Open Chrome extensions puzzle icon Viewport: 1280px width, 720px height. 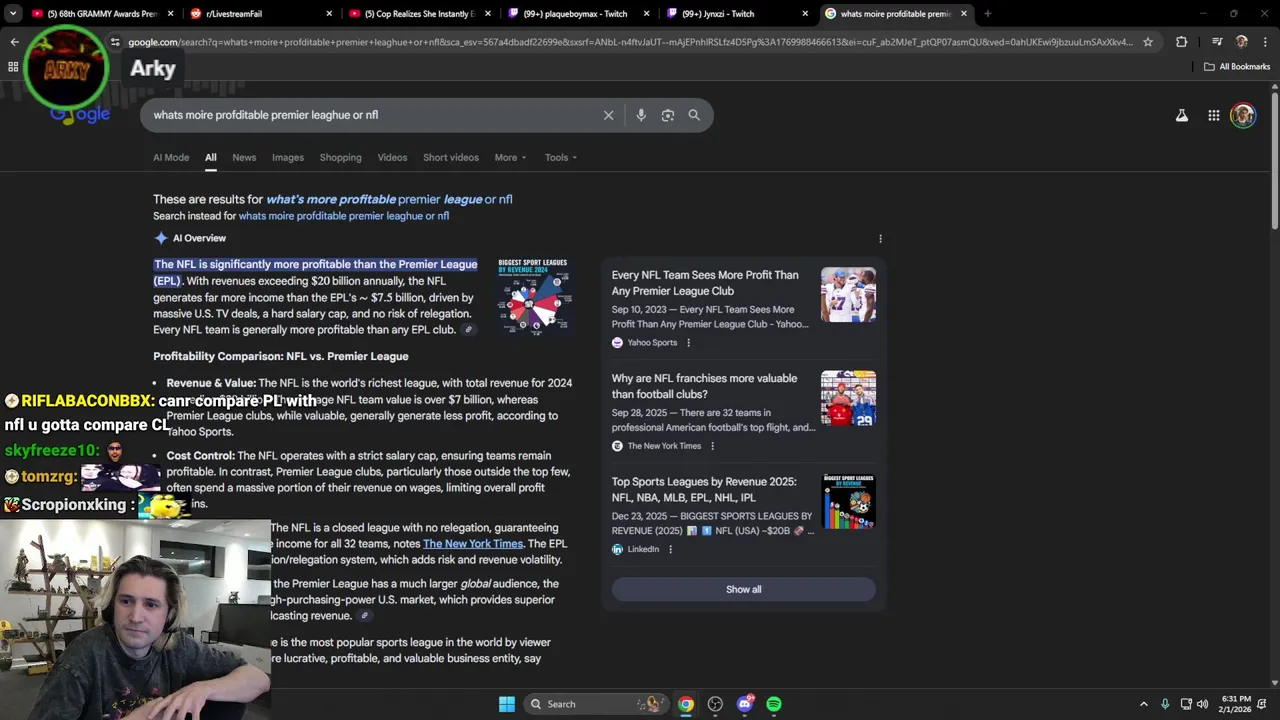pos(1182,42)
